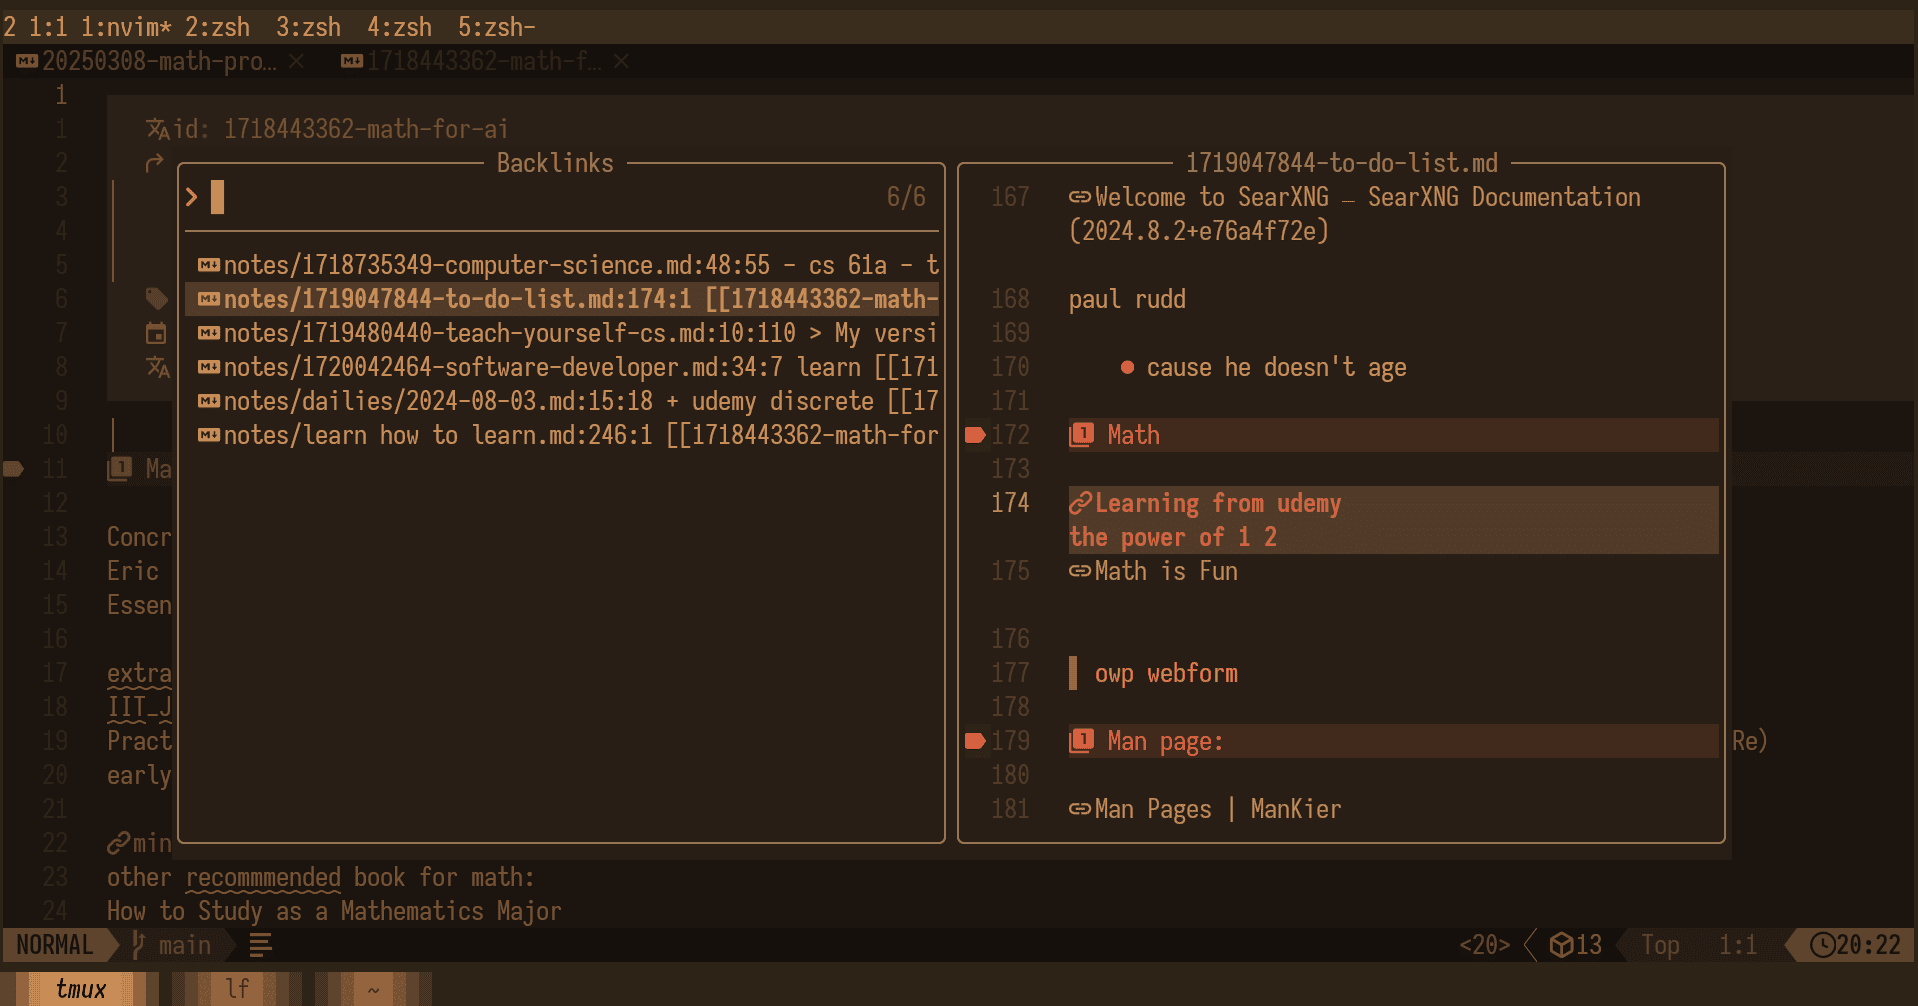This screenshot has height=1006, width=1918.
Task: Open the Learning from udemy link
Action: [x=1217, y=503]
